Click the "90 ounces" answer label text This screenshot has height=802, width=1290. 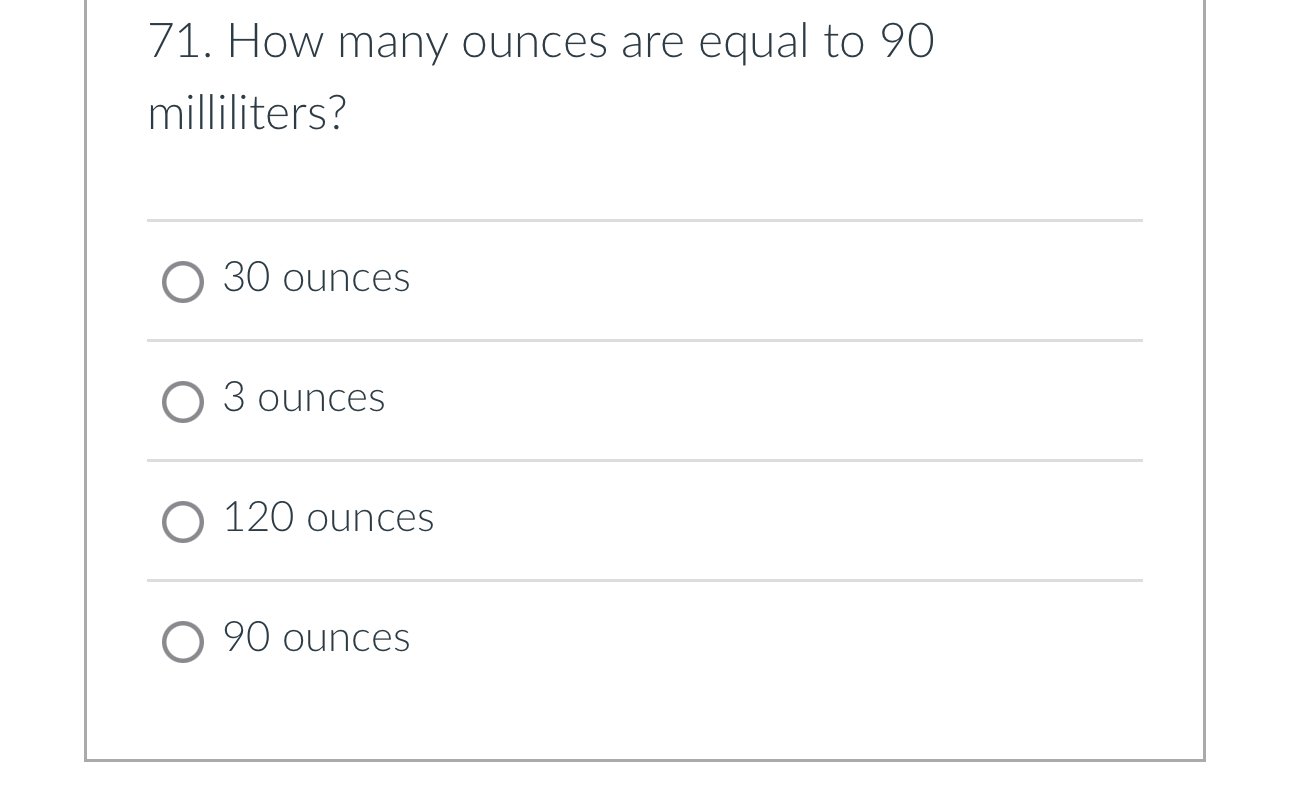pos(316,637)
